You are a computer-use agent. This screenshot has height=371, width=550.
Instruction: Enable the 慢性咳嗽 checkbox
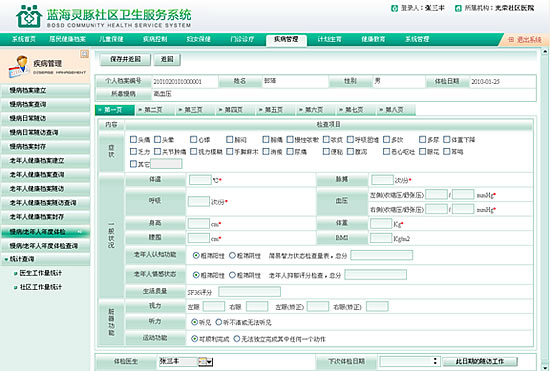[x=290, y=140]
